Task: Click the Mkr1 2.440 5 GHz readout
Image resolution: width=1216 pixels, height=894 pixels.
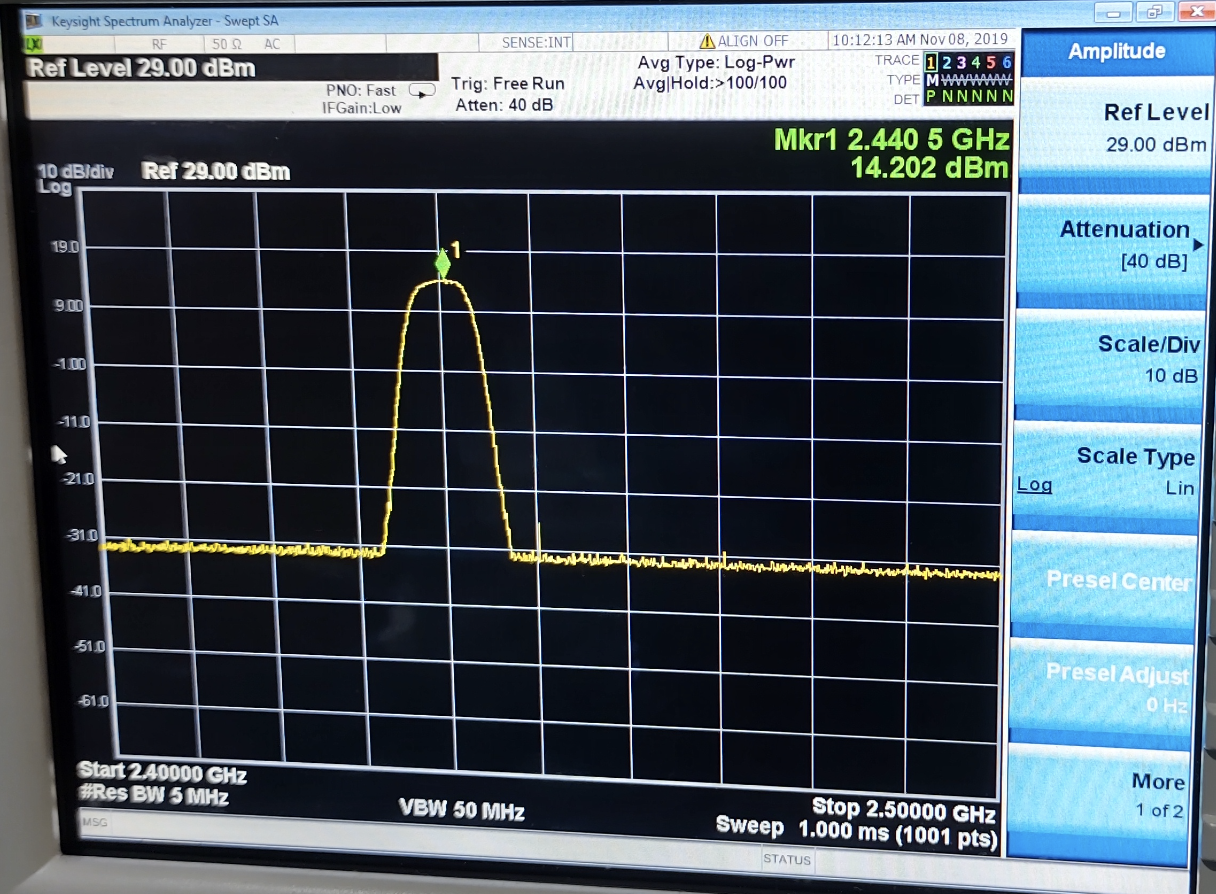Action: (892, 140)
